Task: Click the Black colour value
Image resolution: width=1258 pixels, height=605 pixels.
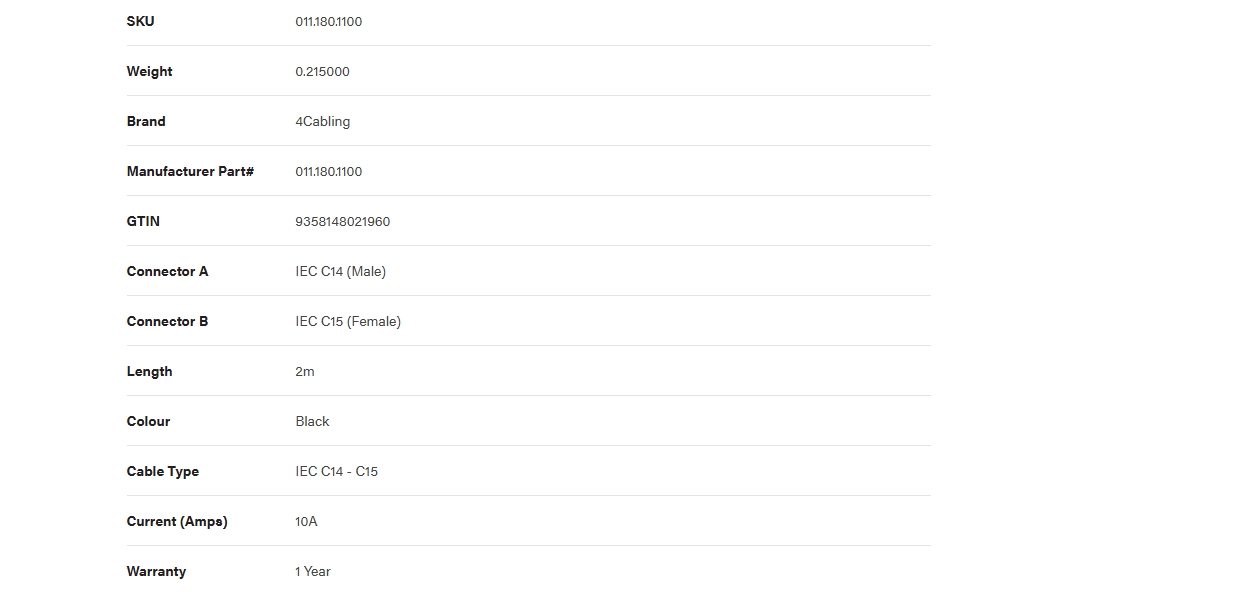Action: 312,421
